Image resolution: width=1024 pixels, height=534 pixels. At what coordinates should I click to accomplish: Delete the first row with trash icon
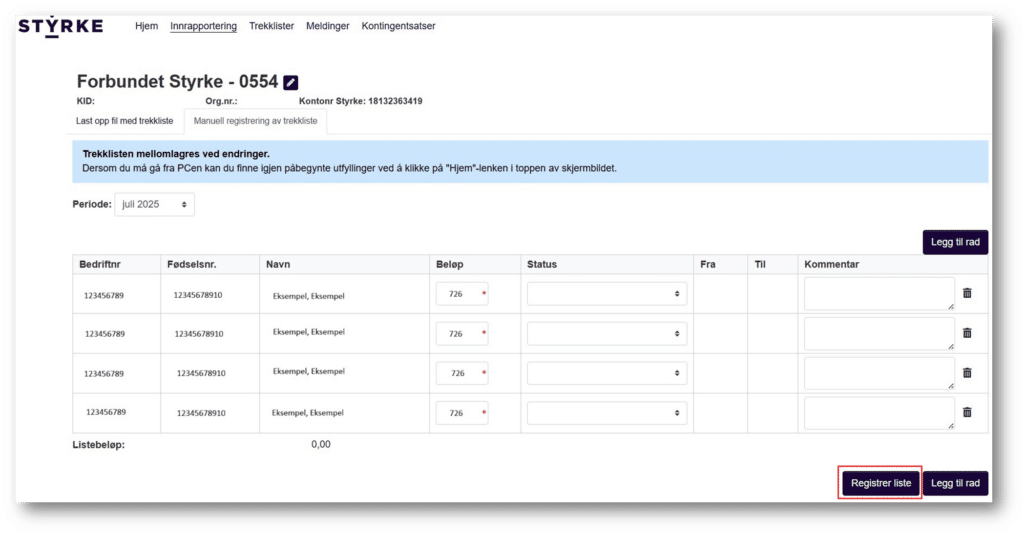[x=967, y=293]
